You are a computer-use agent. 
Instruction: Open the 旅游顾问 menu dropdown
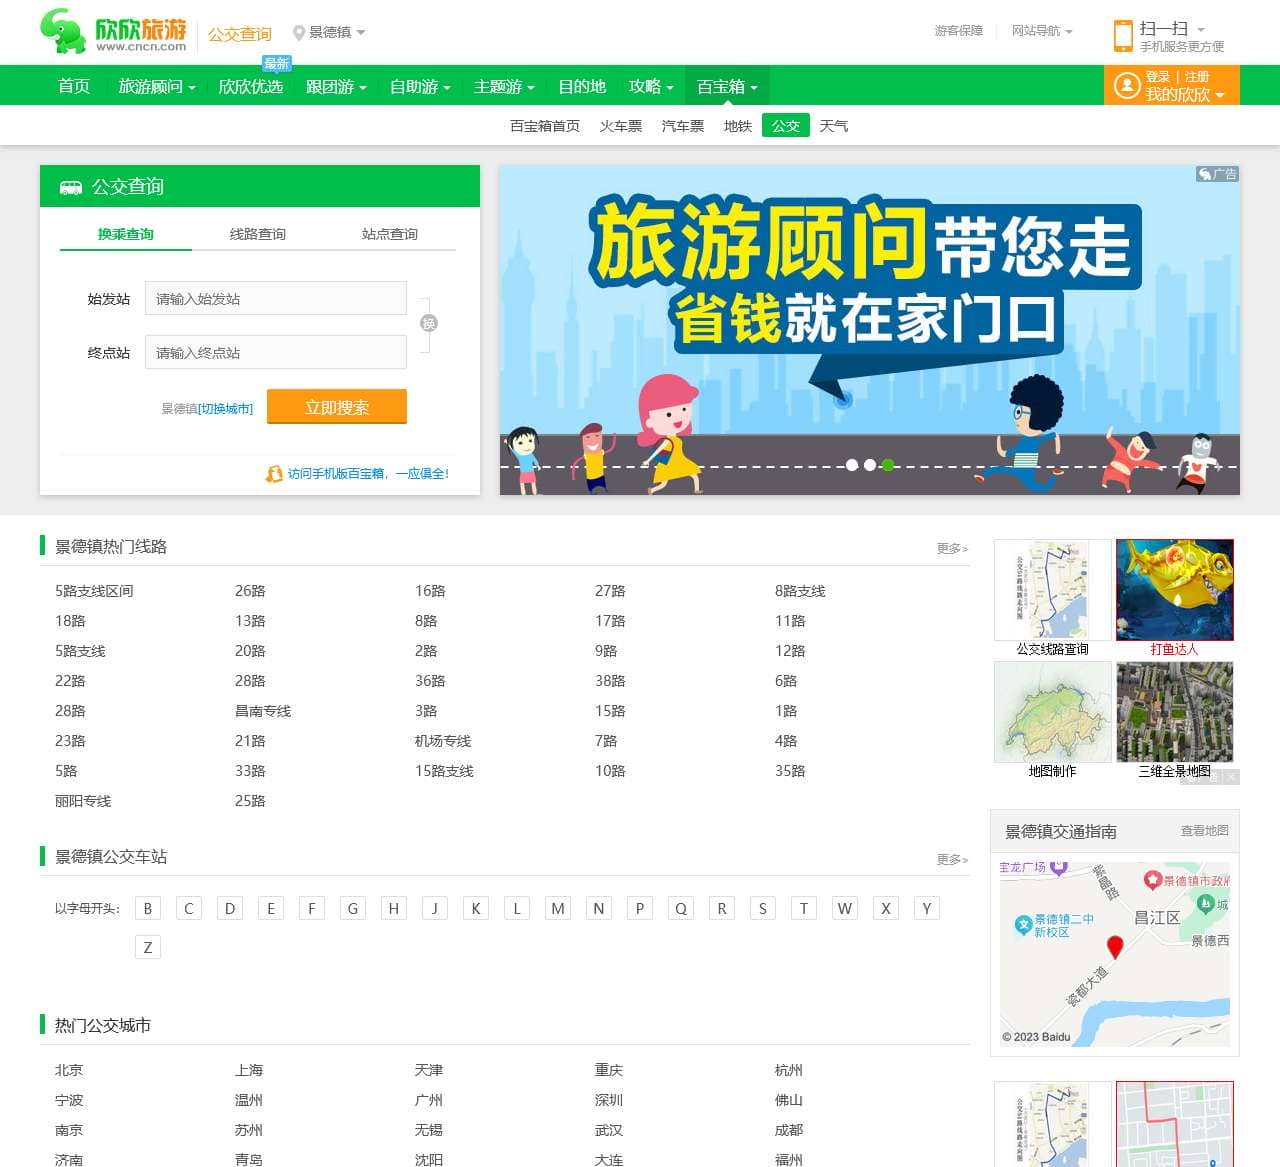tap(157, 87)
